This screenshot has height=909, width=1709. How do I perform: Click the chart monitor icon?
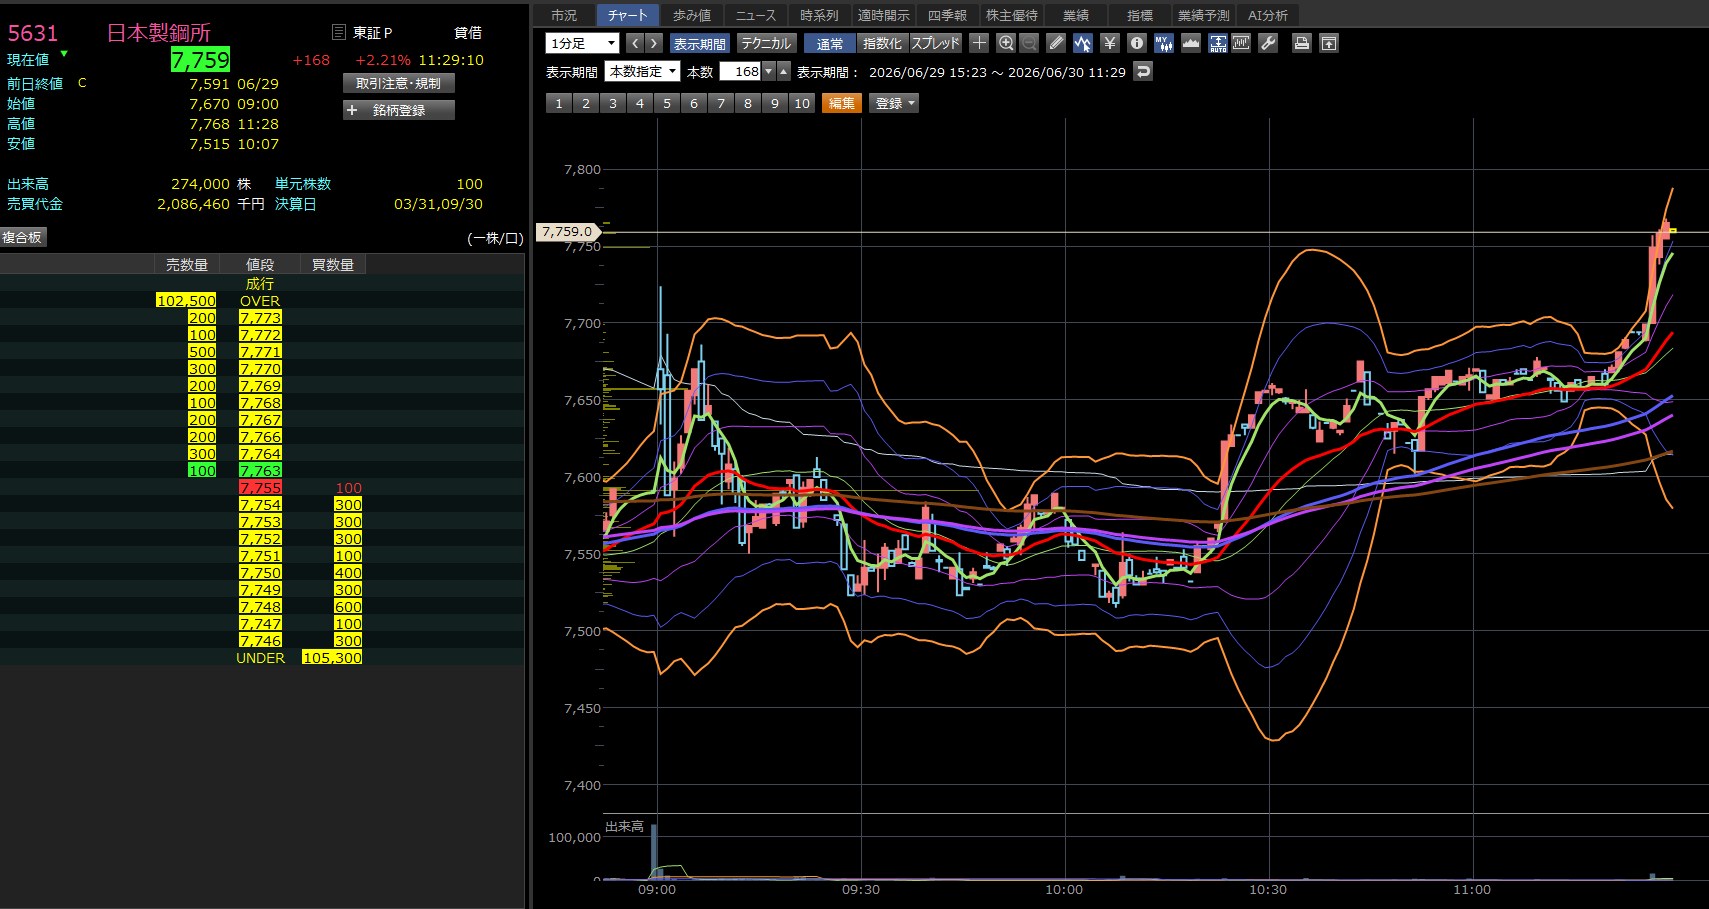click(1241, 43)
